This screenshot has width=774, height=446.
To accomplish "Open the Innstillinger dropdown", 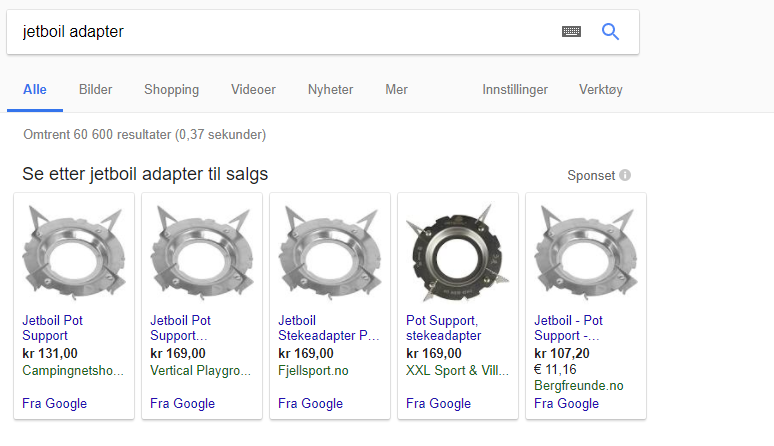I will (x=515, y=89).
